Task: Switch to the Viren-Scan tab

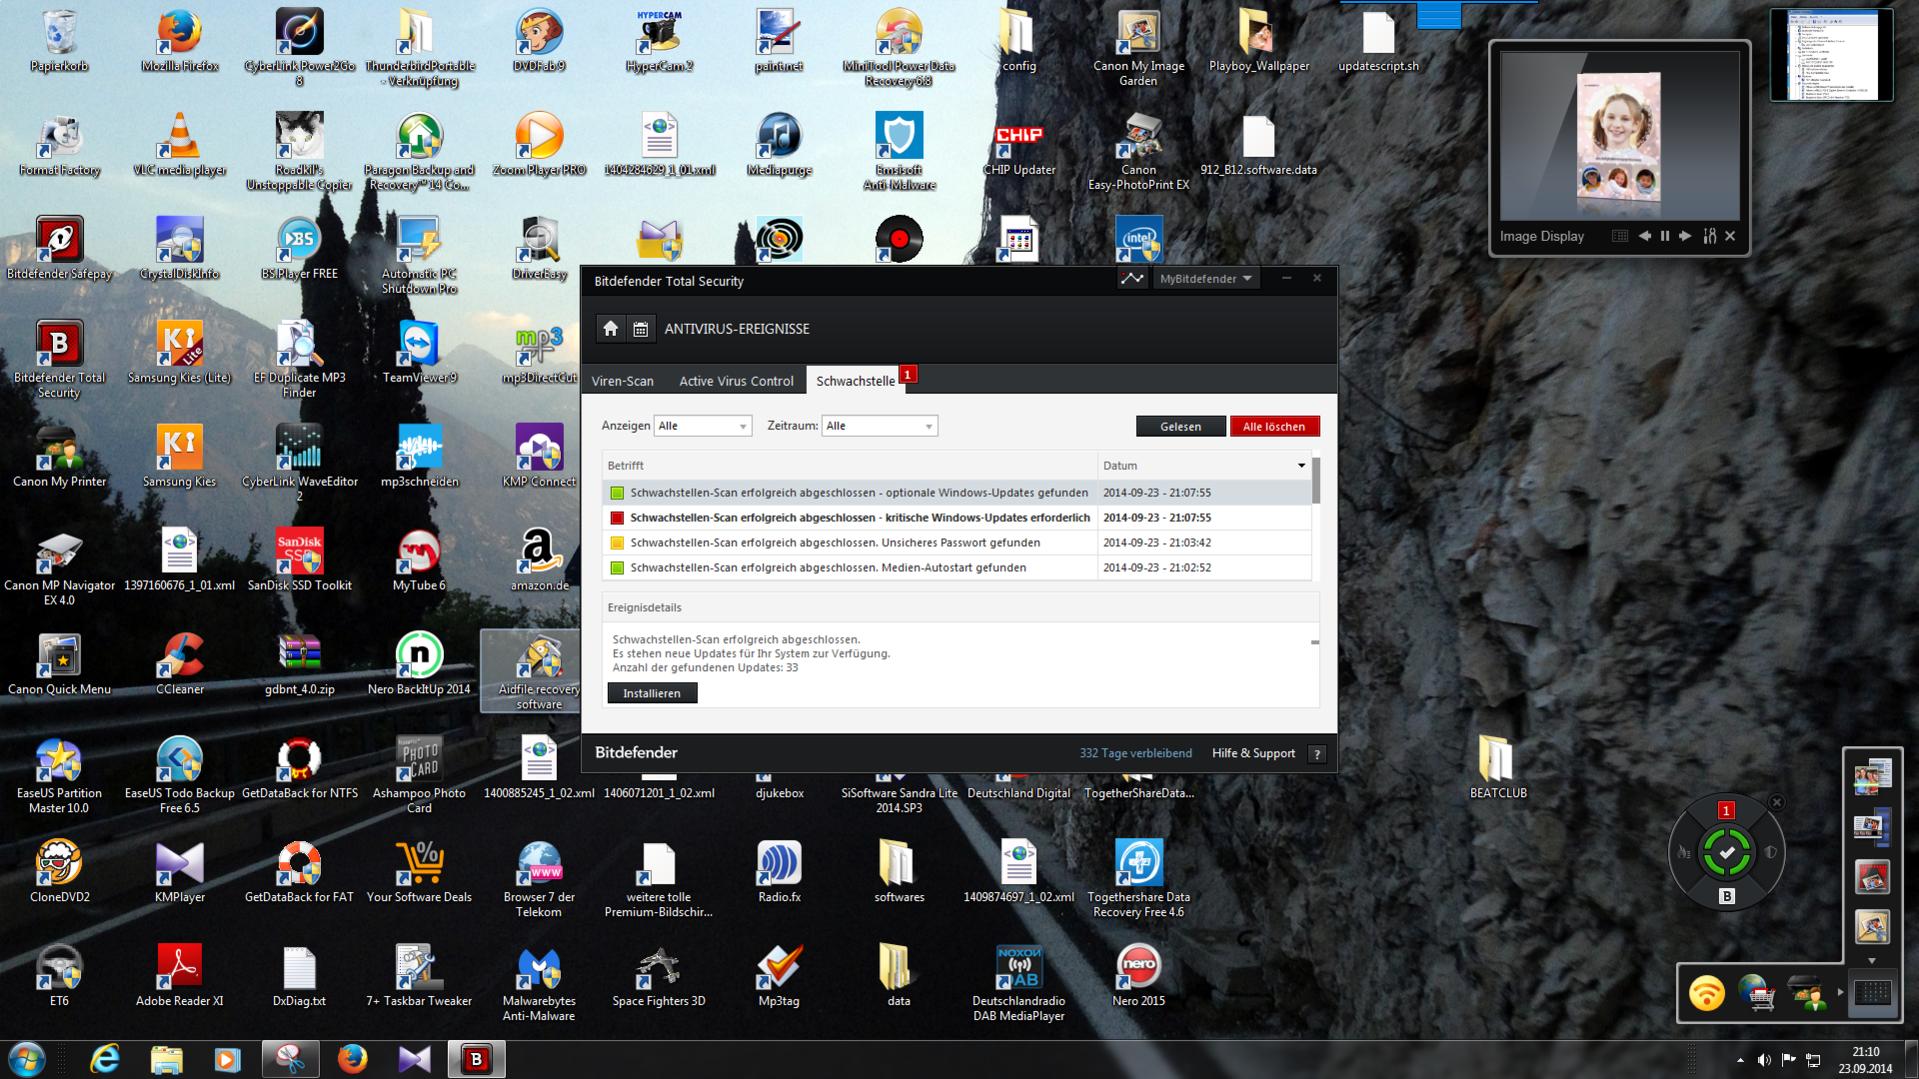Action: point(622,381)
